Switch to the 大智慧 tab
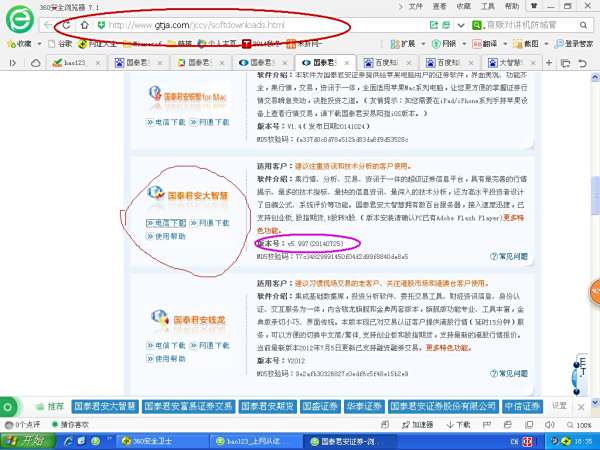 click(x=510, y=63)
